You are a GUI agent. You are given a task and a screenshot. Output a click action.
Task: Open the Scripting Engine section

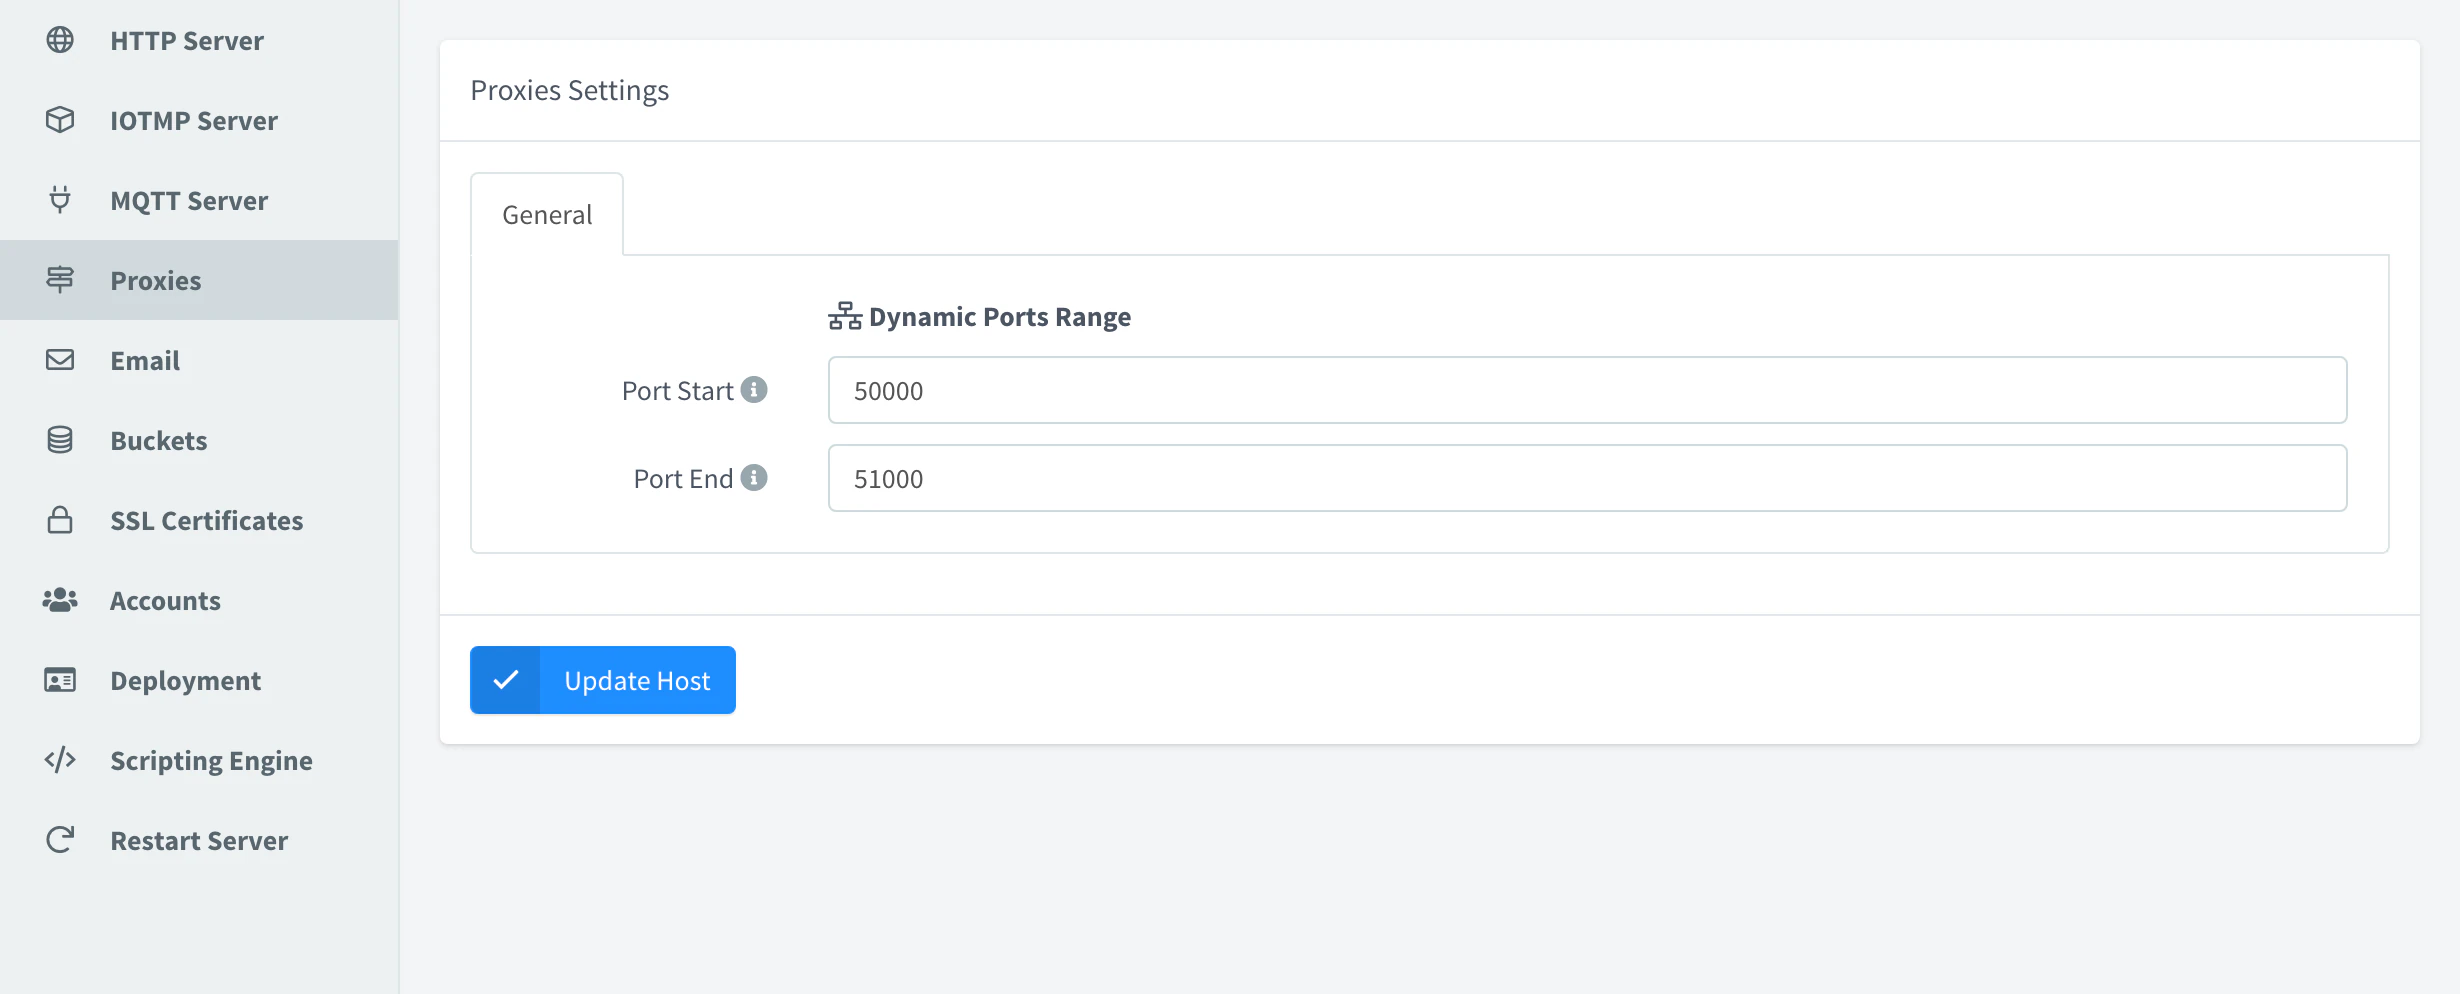[199, 760]
